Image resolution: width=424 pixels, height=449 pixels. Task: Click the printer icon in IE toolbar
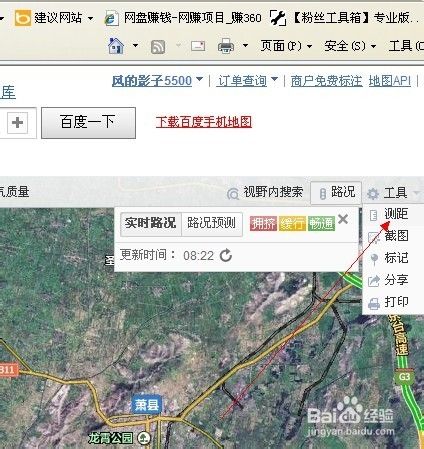click(226, 46)
